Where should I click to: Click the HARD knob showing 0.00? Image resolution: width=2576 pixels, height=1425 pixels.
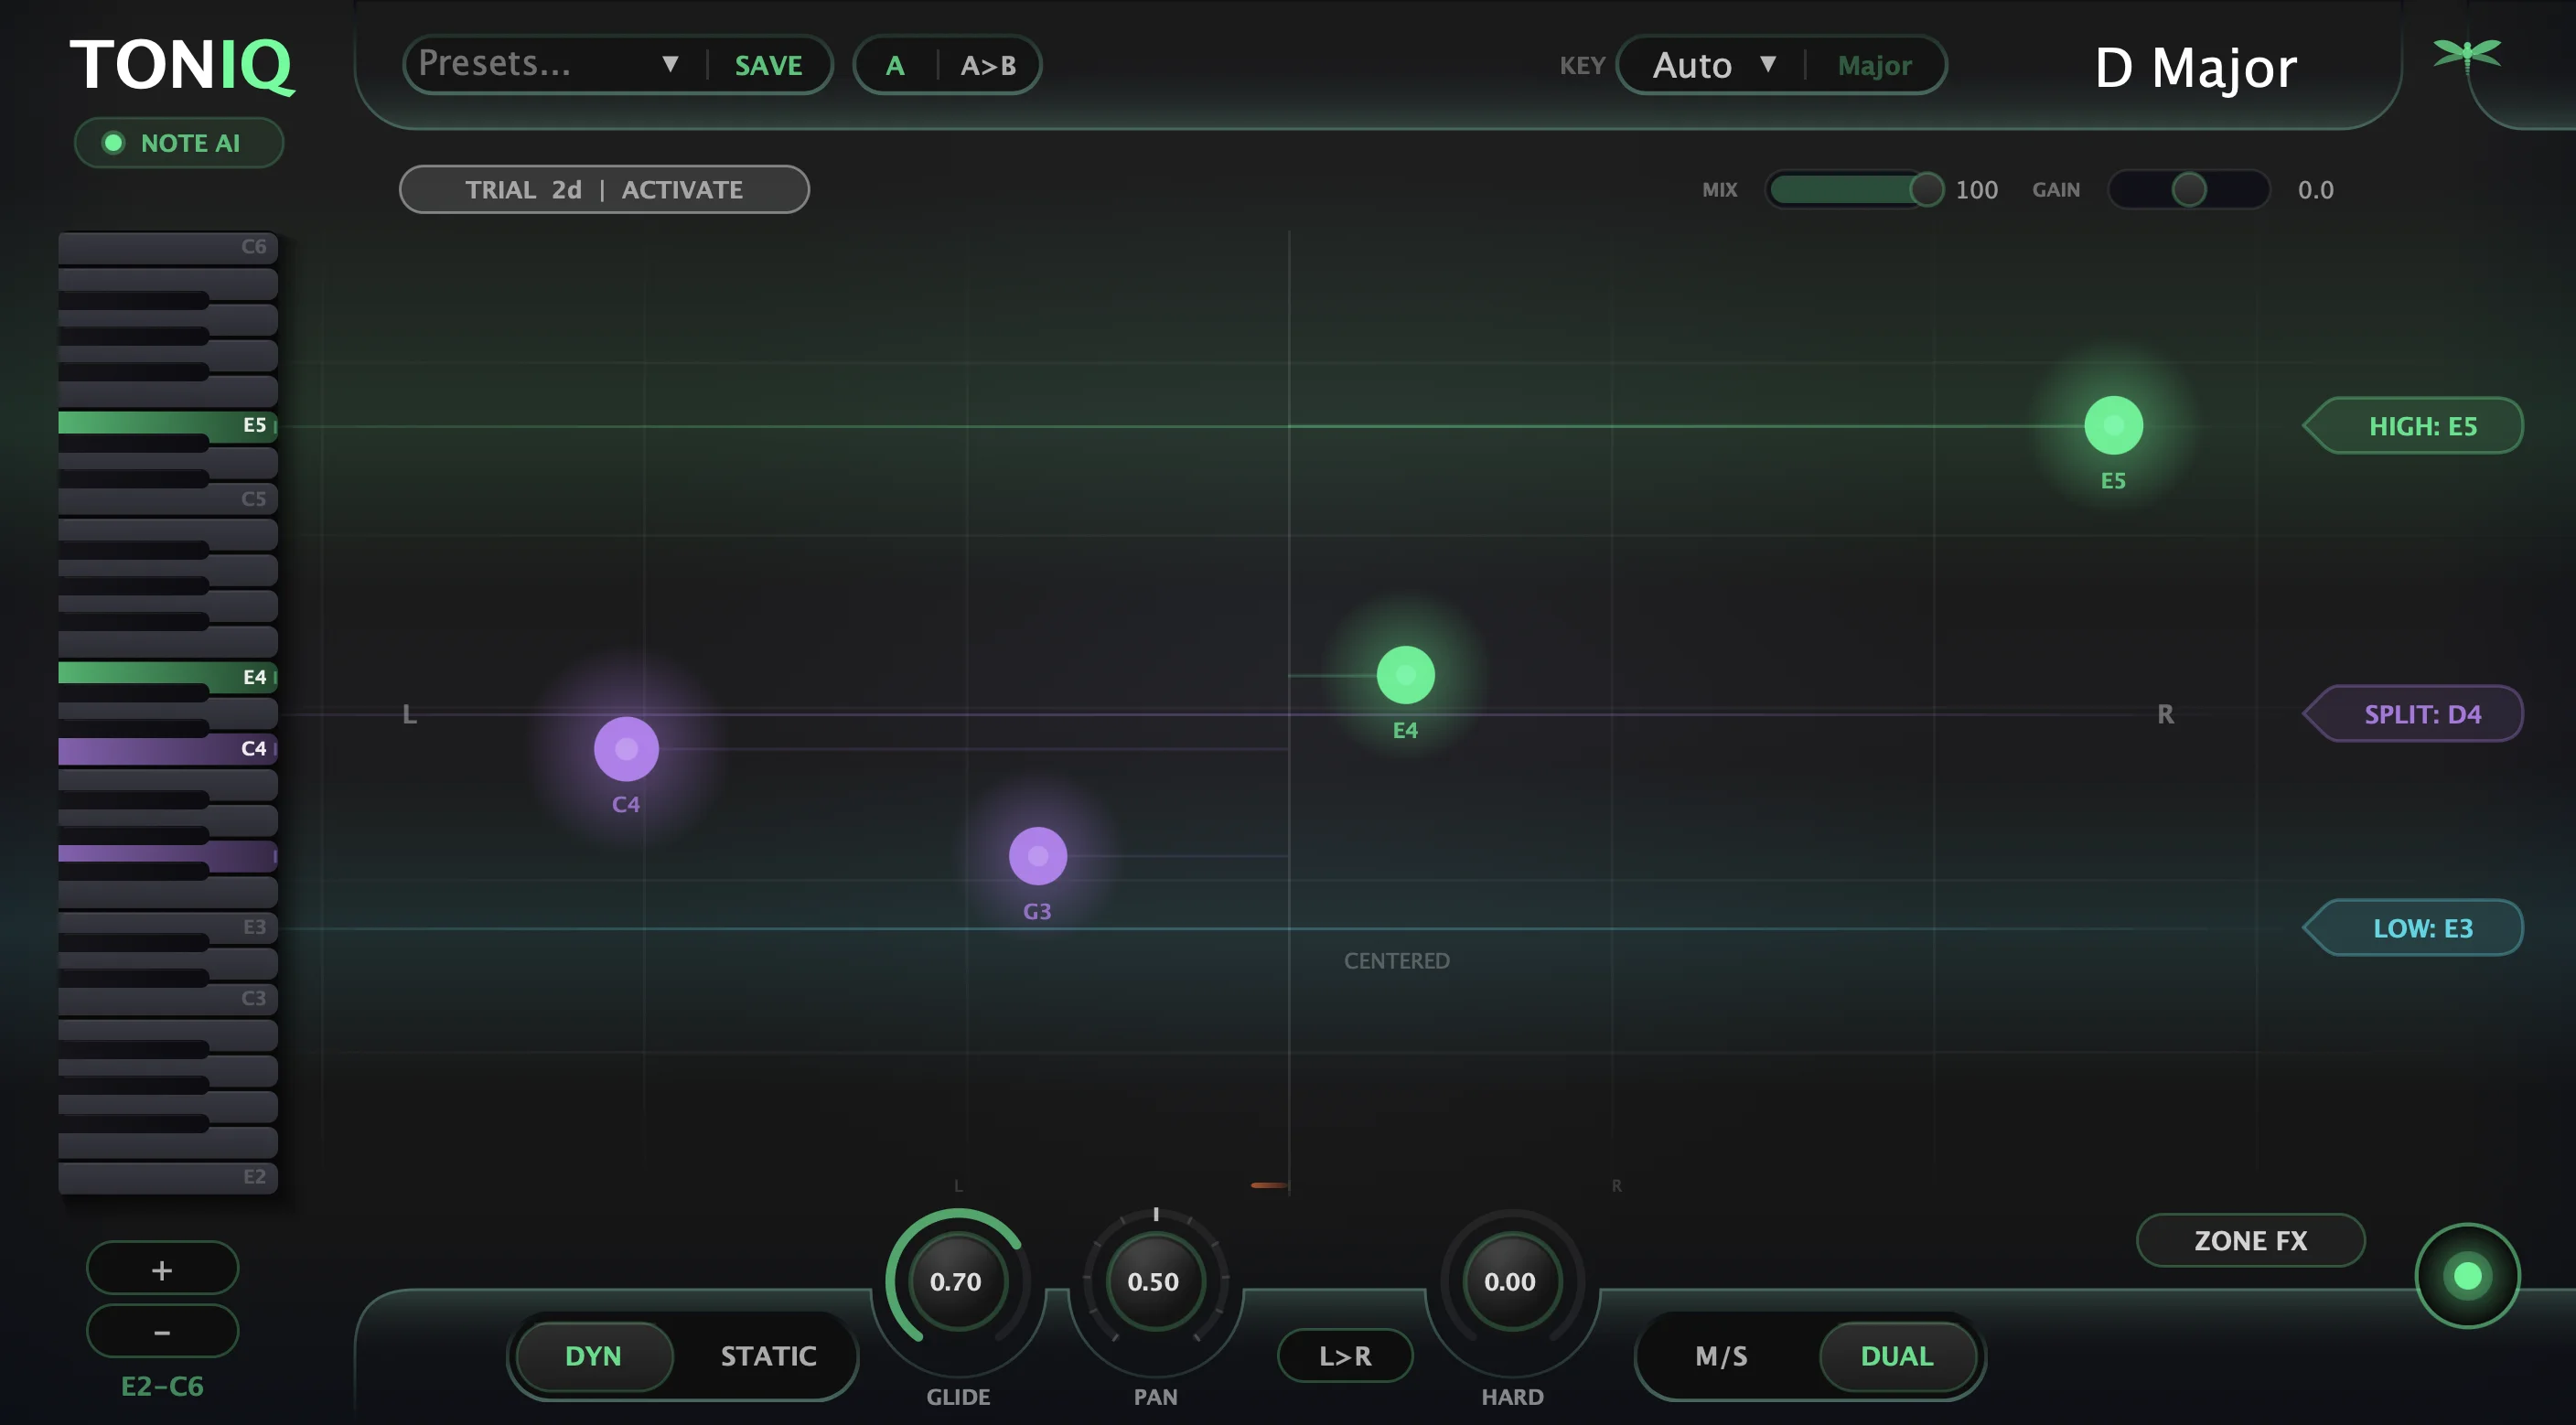point(1511,1281)
